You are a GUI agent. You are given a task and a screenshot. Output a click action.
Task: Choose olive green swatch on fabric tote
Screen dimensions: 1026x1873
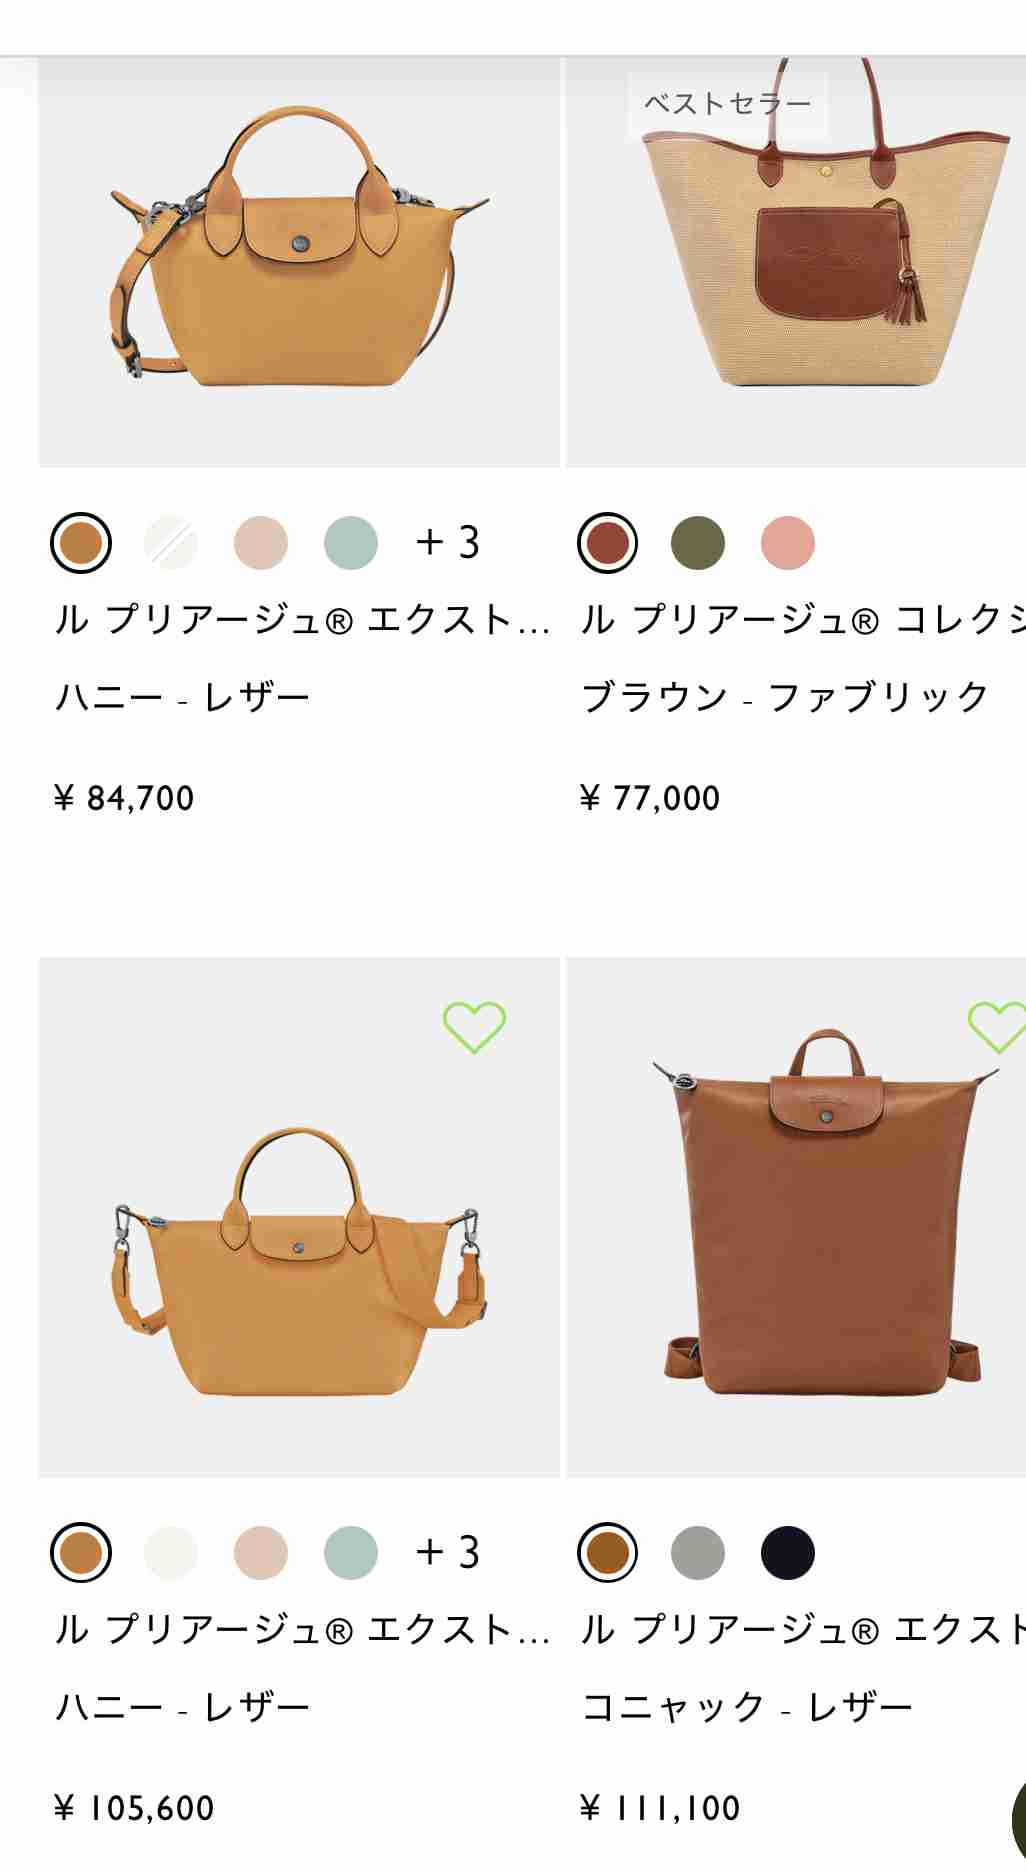698,543
